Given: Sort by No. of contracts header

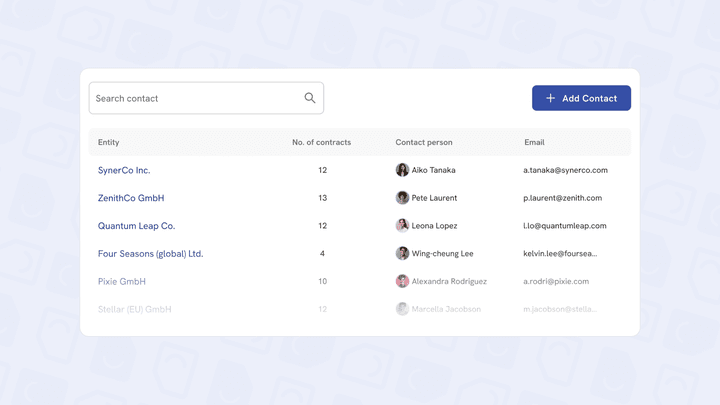Looking at the screenshot, I should (321, 142).
